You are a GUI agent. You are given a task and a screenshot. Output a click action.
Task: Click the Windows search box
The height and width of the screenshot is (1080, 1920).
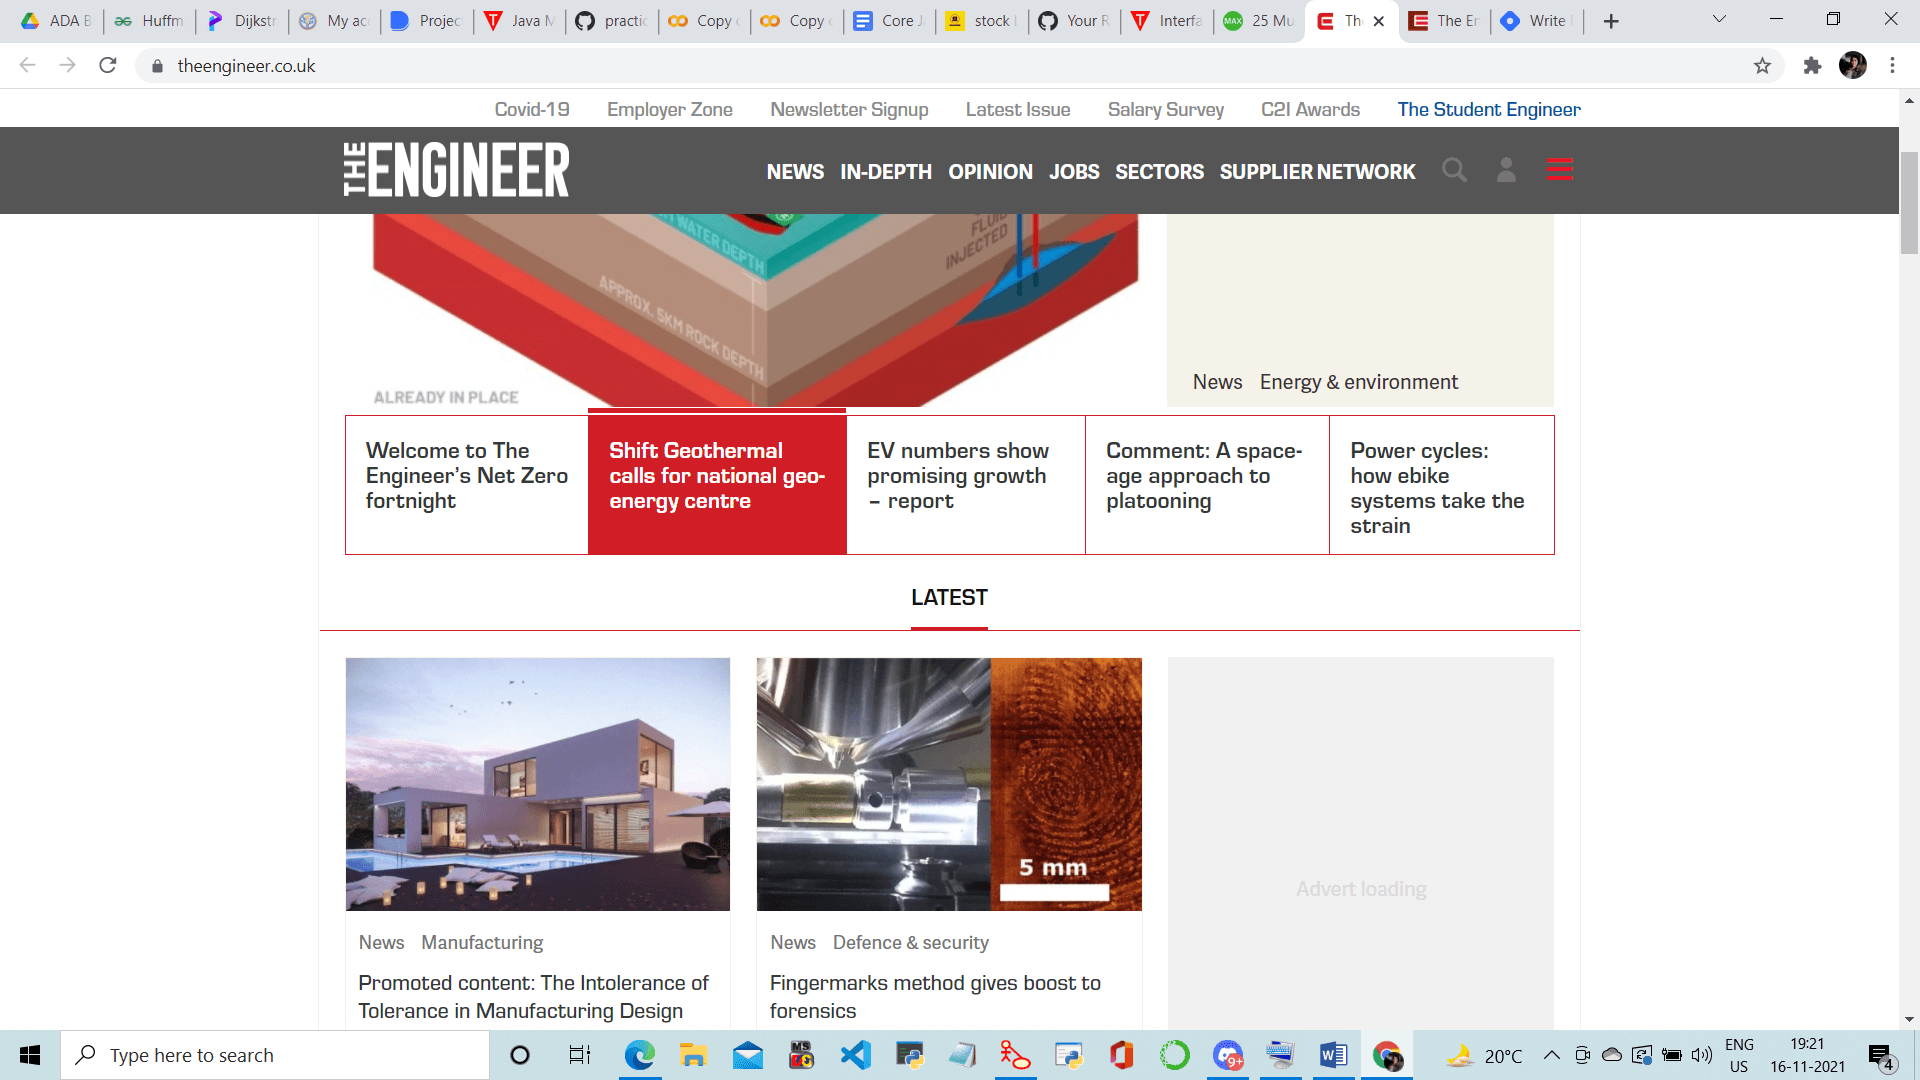275,1055
